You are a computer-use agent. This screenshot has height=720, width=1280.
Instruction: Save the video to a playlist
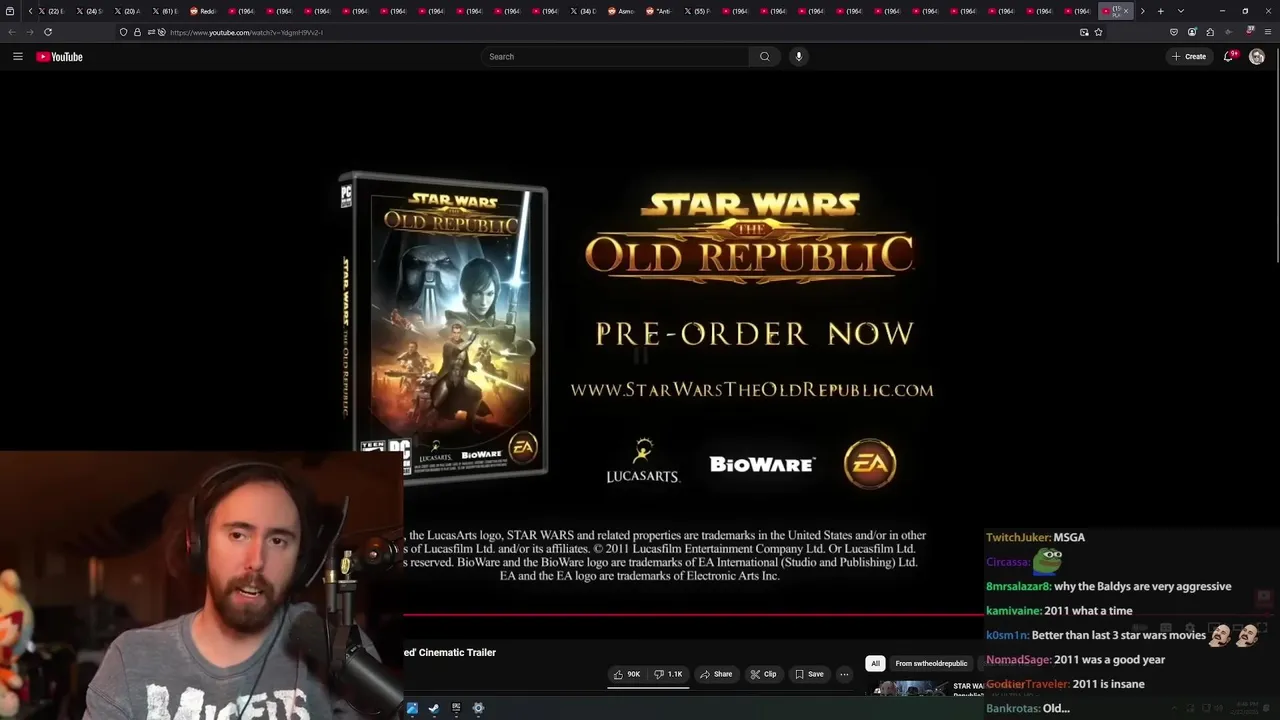(809, 674)
